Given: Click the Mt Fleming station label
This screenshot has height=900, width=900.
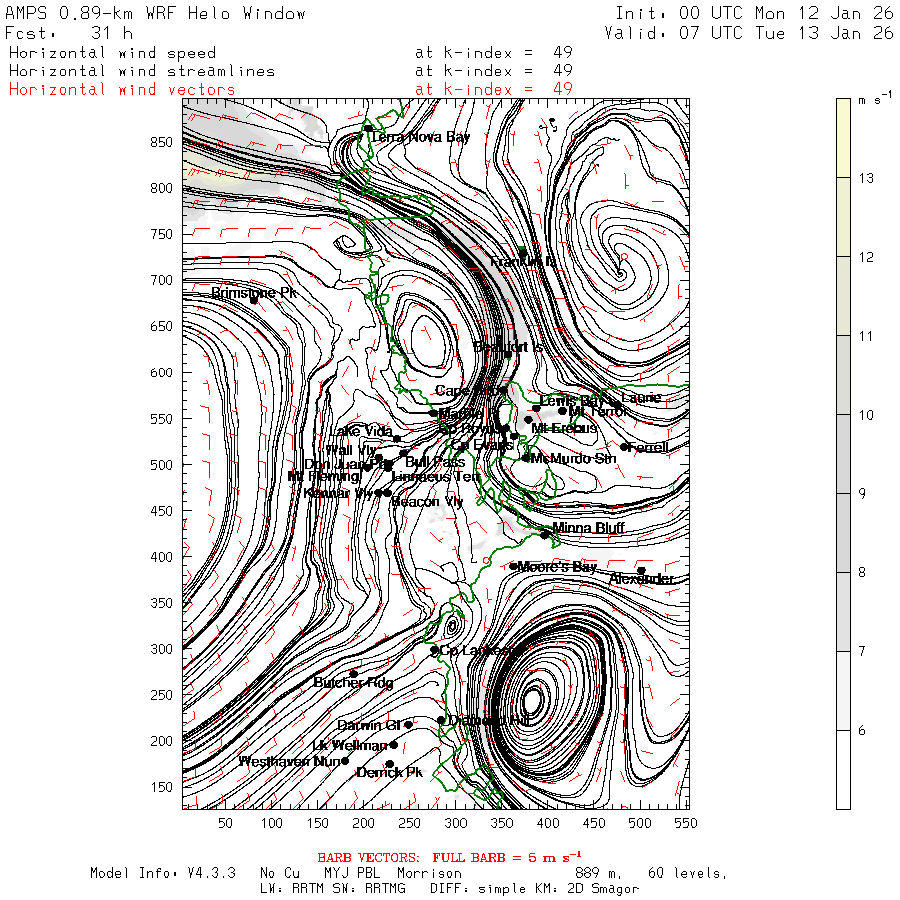Looking at the screenshot, I should pyautogui.click(x=324, y=476).
